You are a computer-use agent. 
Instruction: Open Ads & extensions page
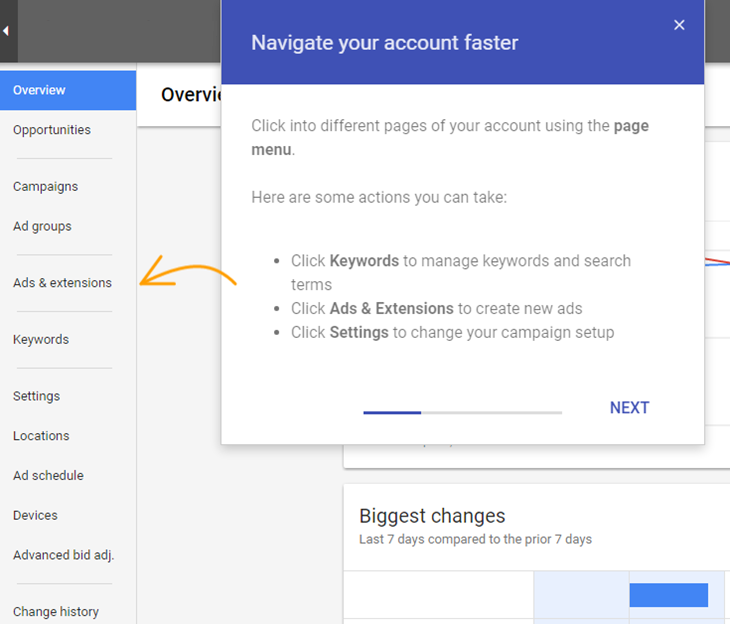point(62,283)
